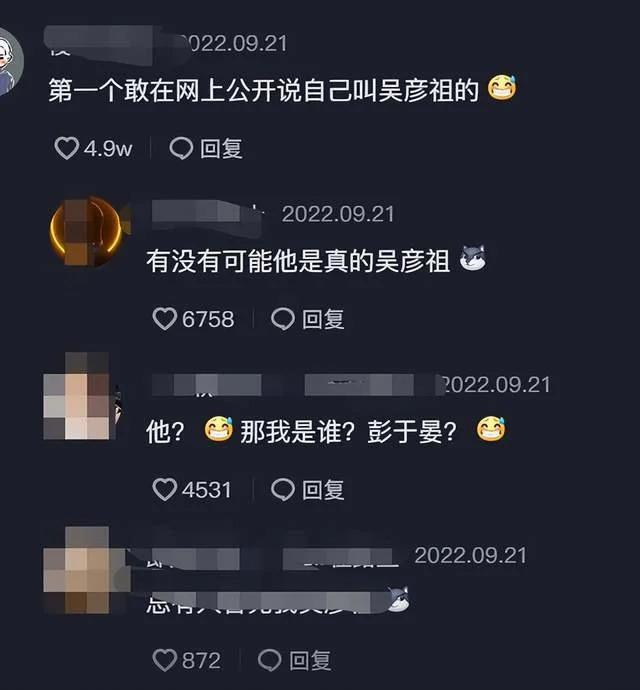Tap the heart icon next to 872

(x=165, y=660)
